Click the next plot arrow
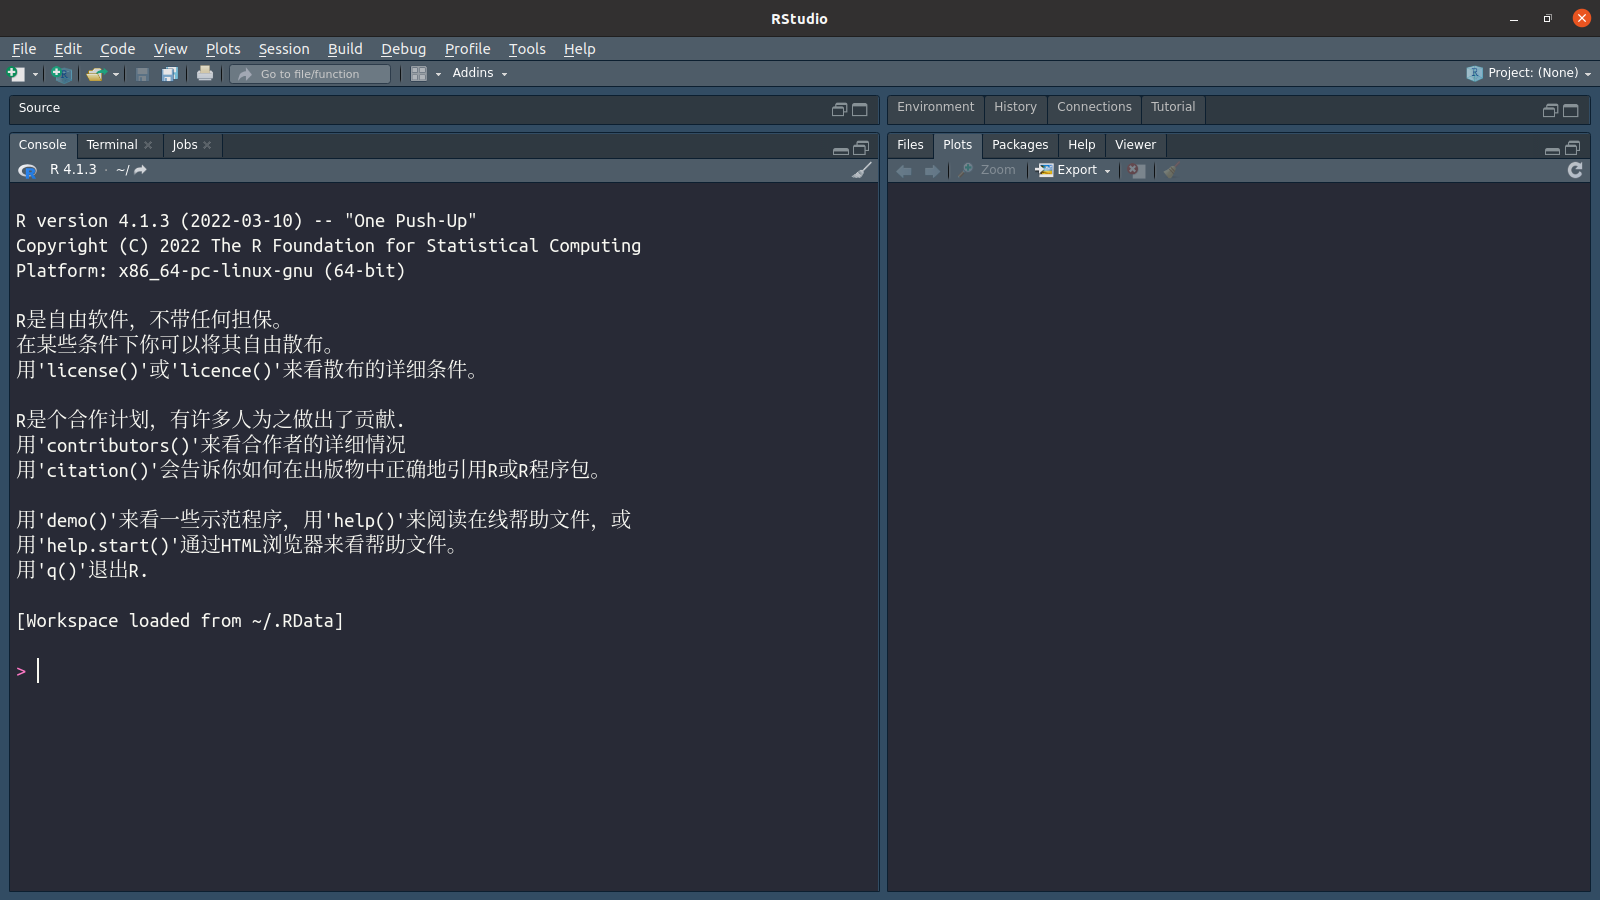Viewport: 1600px width, 900px height. [x=932, y=171]
